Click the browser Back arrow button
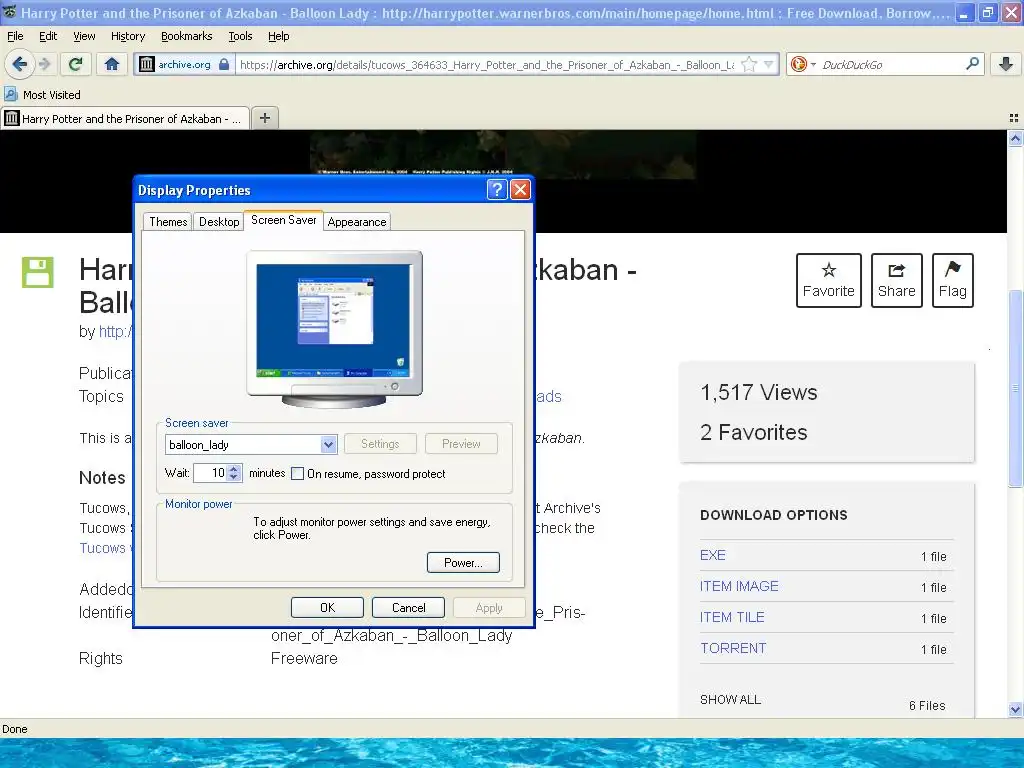Viewport: 1024px width, 768px height. [19, 64]
